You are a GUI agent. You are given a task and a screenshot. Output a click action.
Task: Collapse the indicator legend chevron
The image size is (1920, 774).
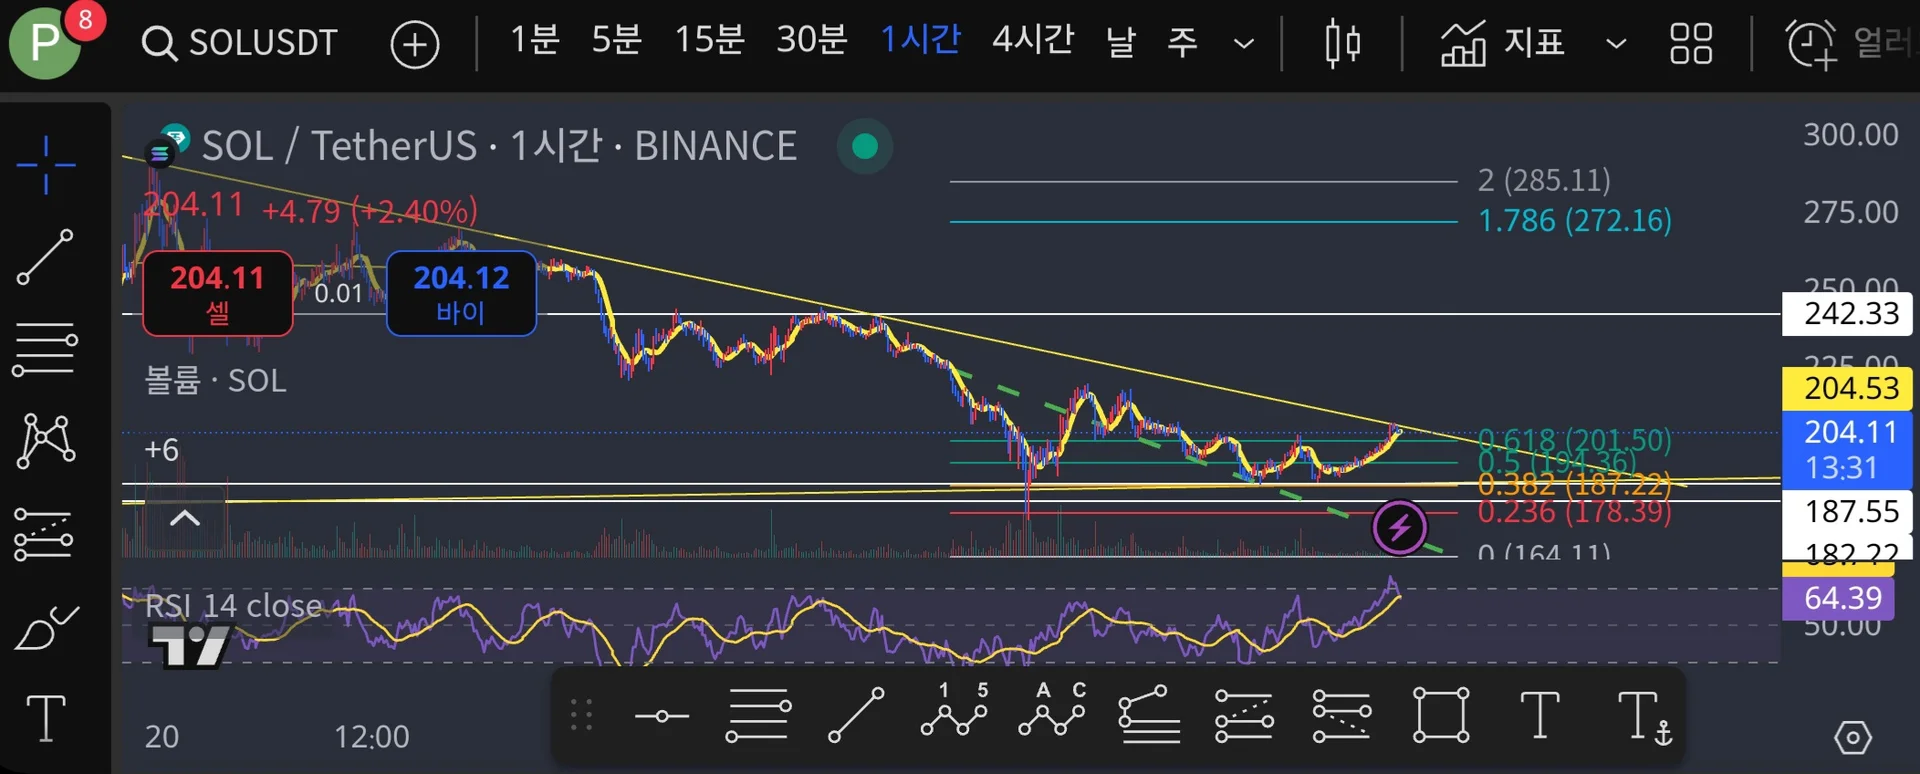point(185,518)
